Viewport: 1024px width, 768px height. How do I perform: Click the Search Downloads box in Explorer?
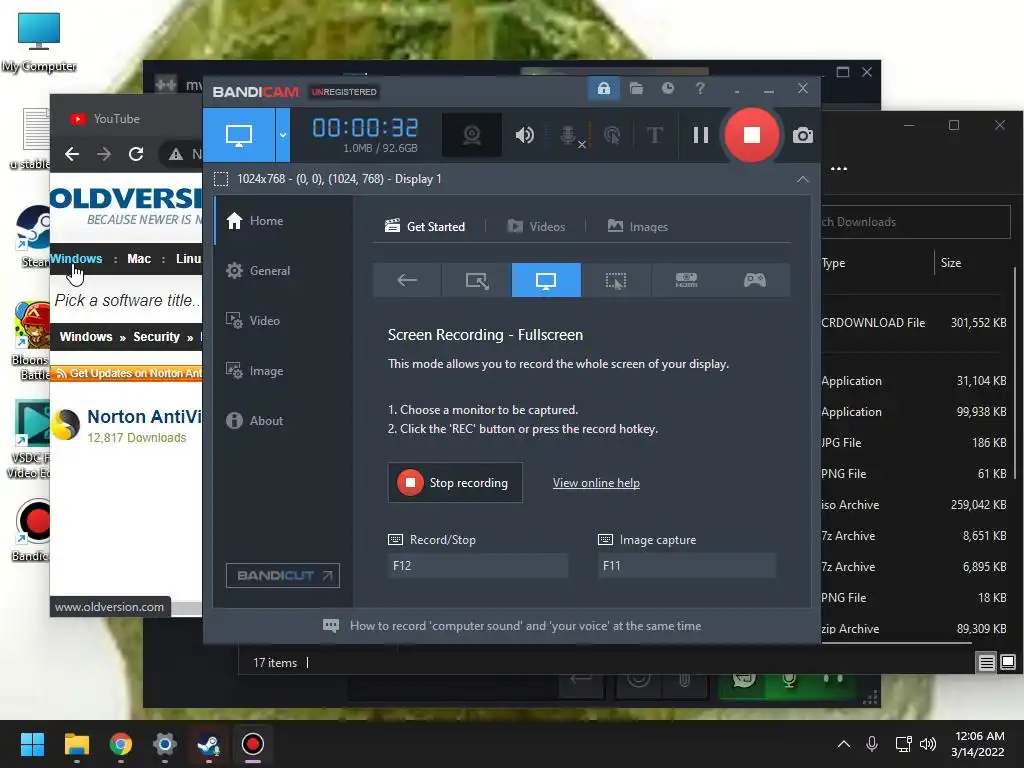tap(916, 222)
